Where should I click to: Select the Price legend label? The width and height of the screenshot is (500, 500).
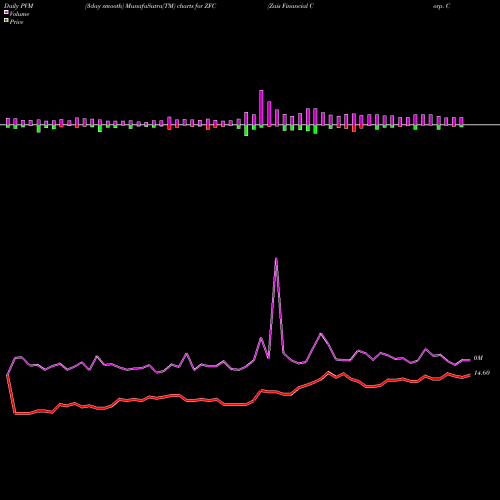point(16,22)
